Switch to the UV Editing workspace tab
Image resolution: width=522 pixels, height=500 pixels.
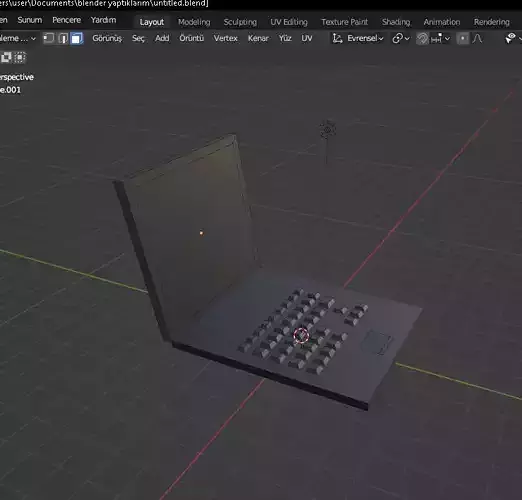pos(289,22)
